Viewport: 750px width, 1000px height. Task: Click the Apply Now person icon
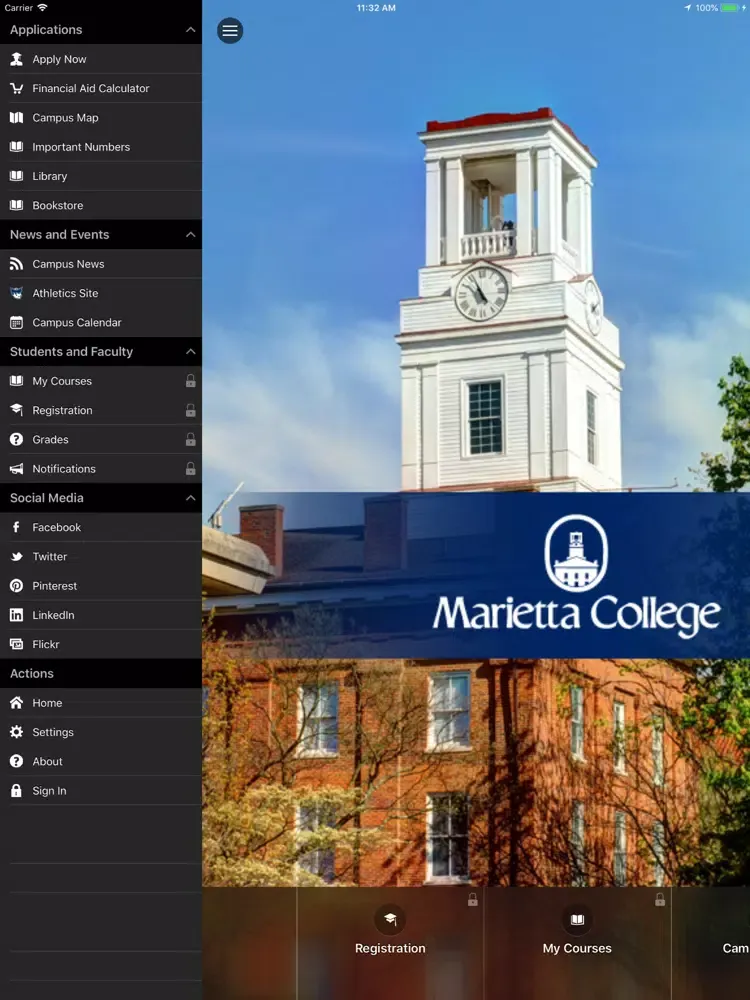click(17, 59)
